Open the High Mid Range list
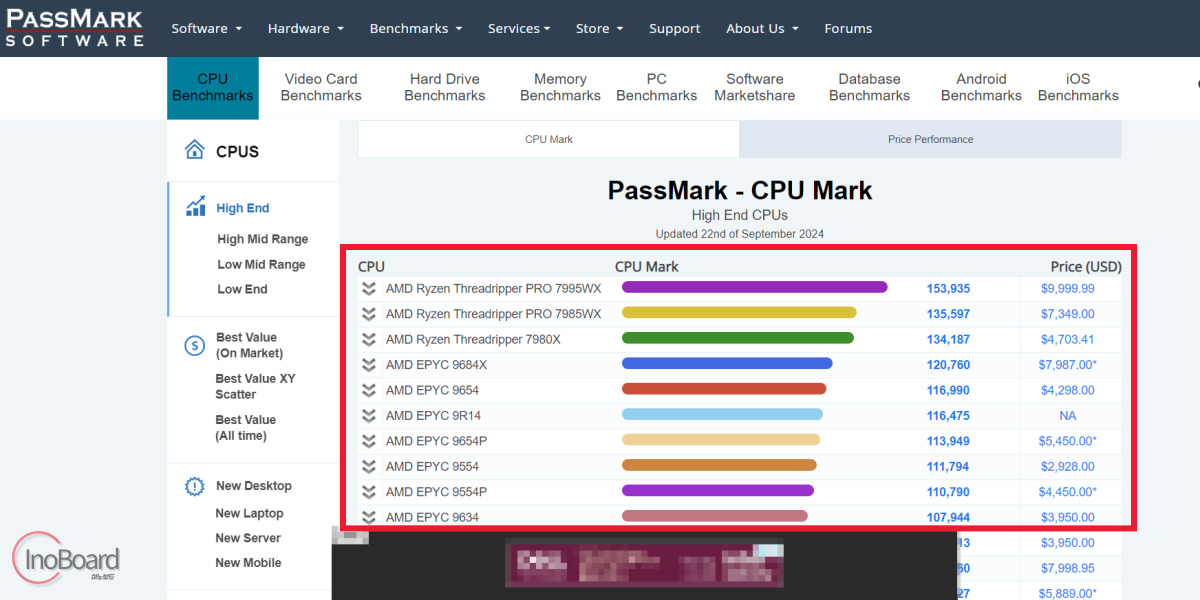This screenshot has width=1200, height=600. (x=263, y=239)
